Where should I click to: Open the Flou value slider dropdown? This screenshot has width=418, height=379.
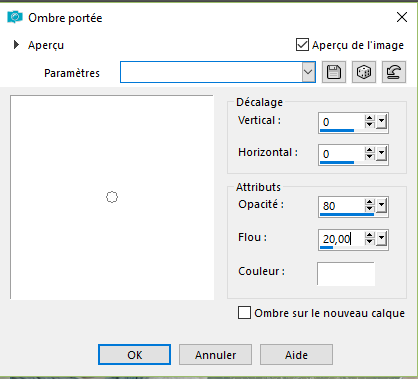(382, 239)
